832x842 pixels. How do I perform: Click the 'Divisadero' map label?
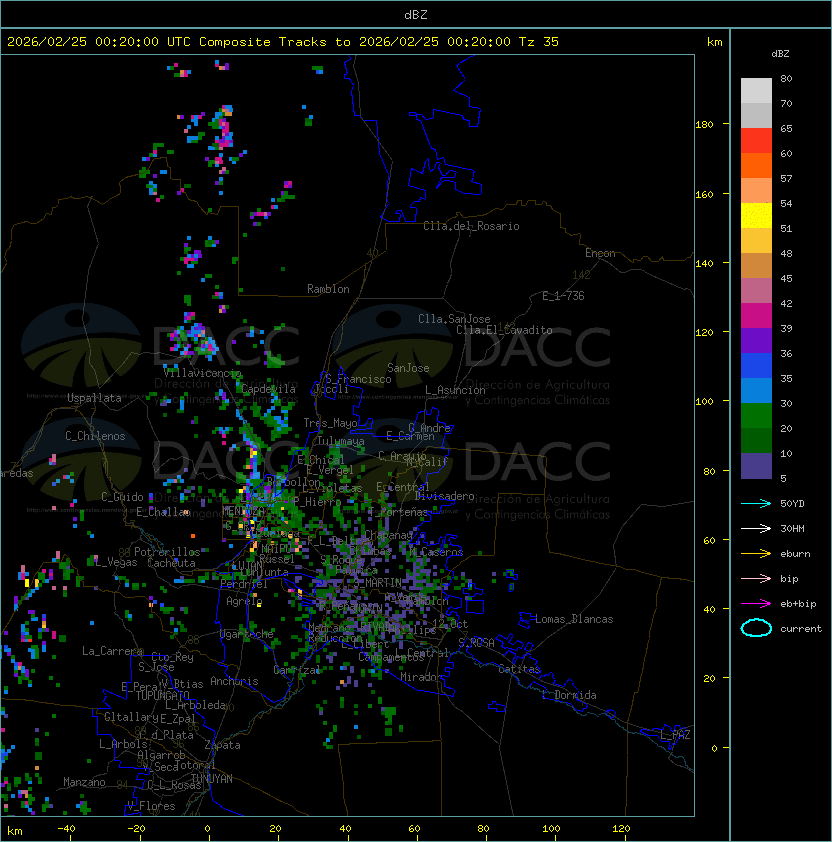445,496
